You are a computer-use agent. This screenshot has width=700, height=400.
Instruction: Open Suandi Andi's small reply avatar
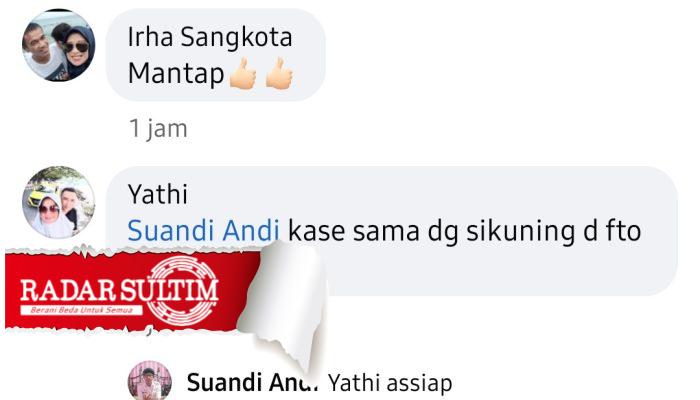150,380
